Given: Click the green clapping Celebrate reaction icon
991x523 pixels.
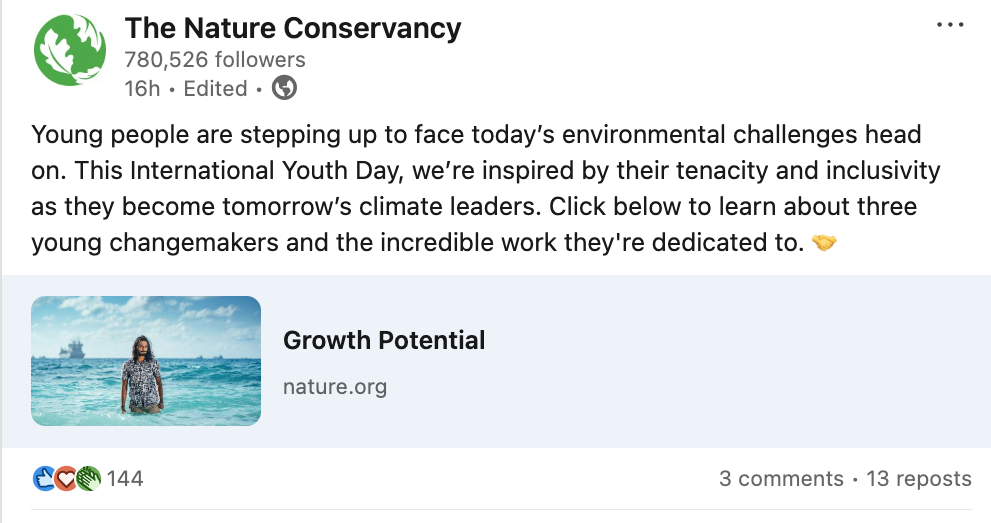Looking at the screenshot, I should click(88, 479).
